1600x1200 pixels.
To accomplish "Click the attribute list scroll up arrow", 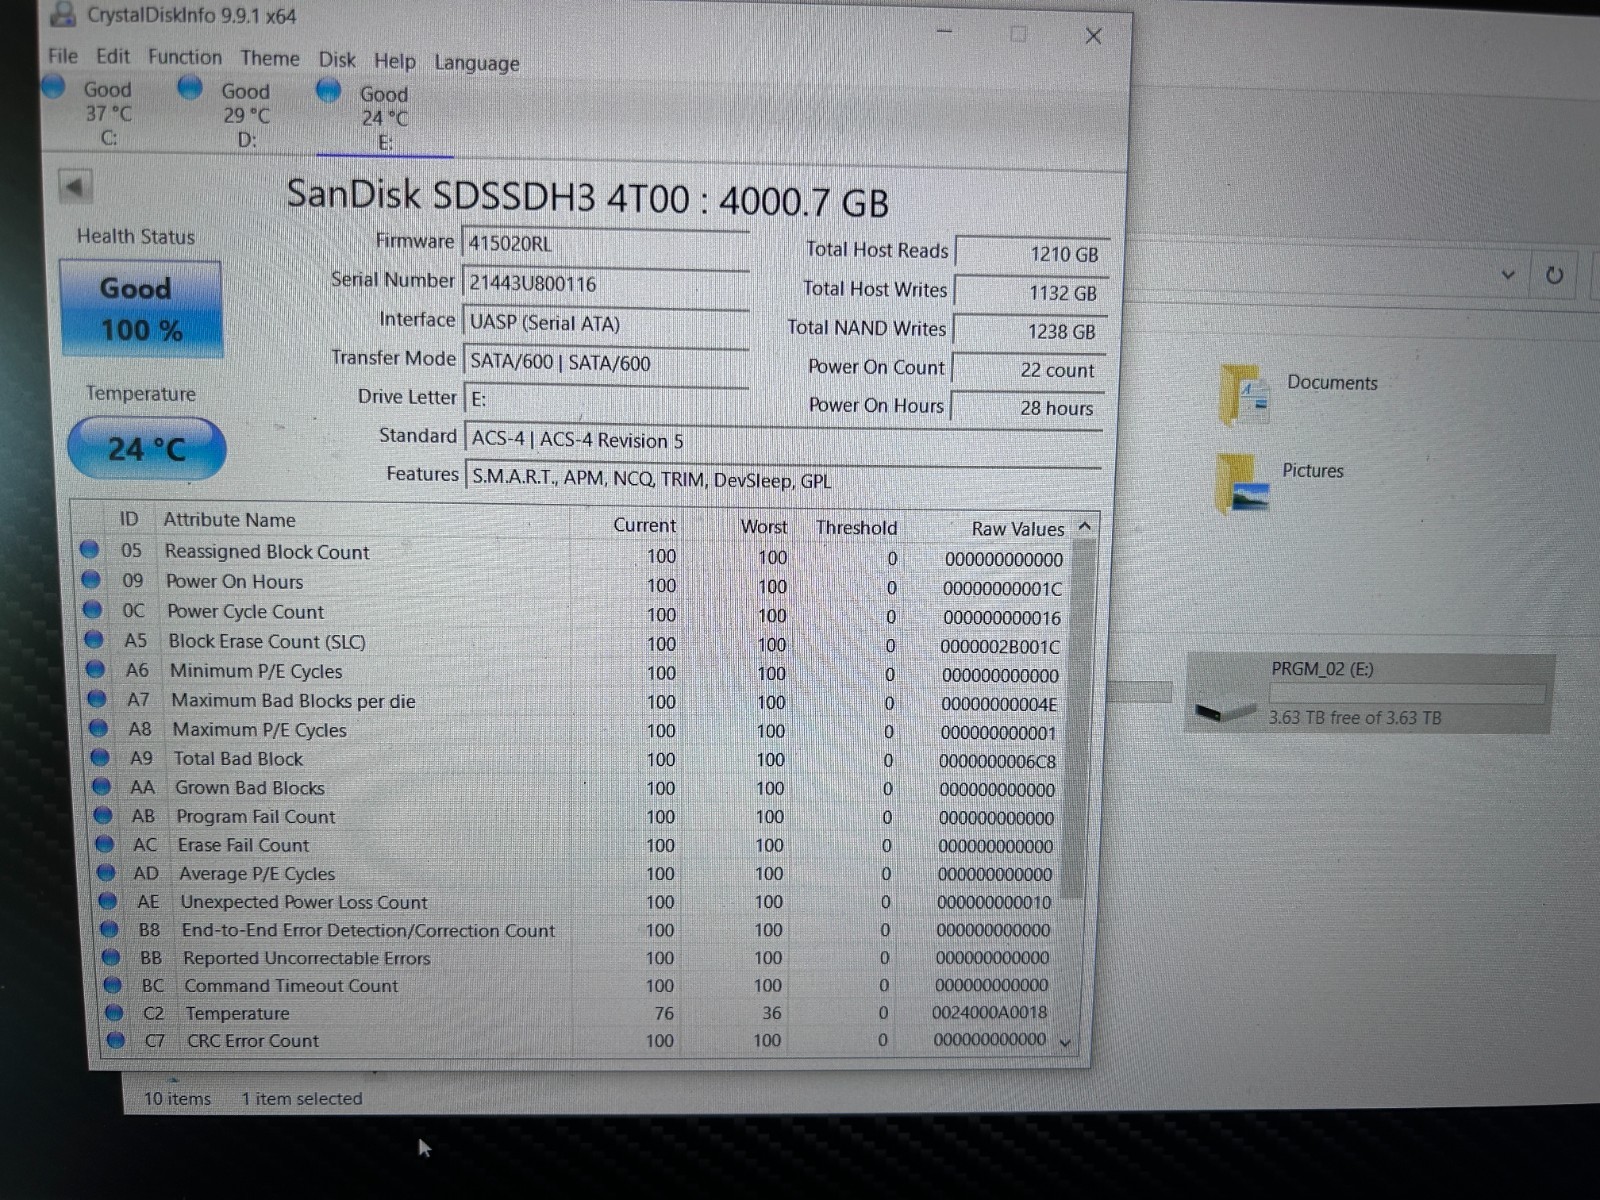I will (x=1085, y=526).
